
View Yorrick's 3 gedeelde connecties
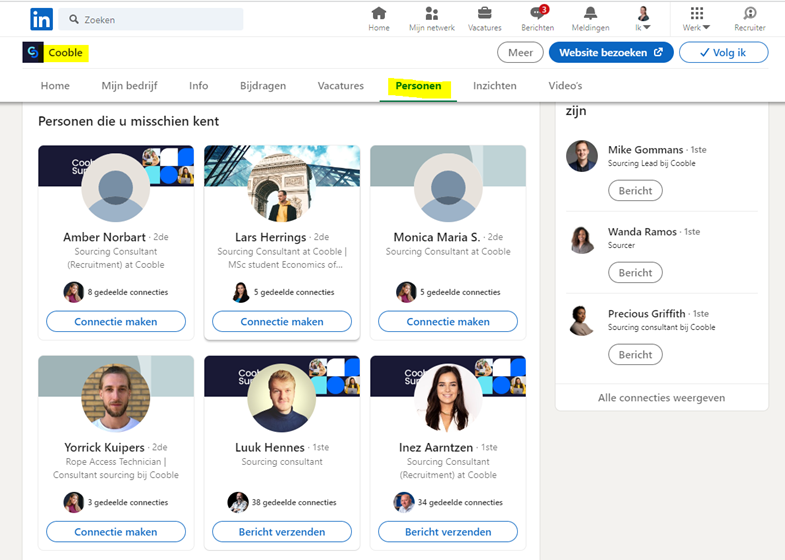pyautogui.click(x=128, y=502)
